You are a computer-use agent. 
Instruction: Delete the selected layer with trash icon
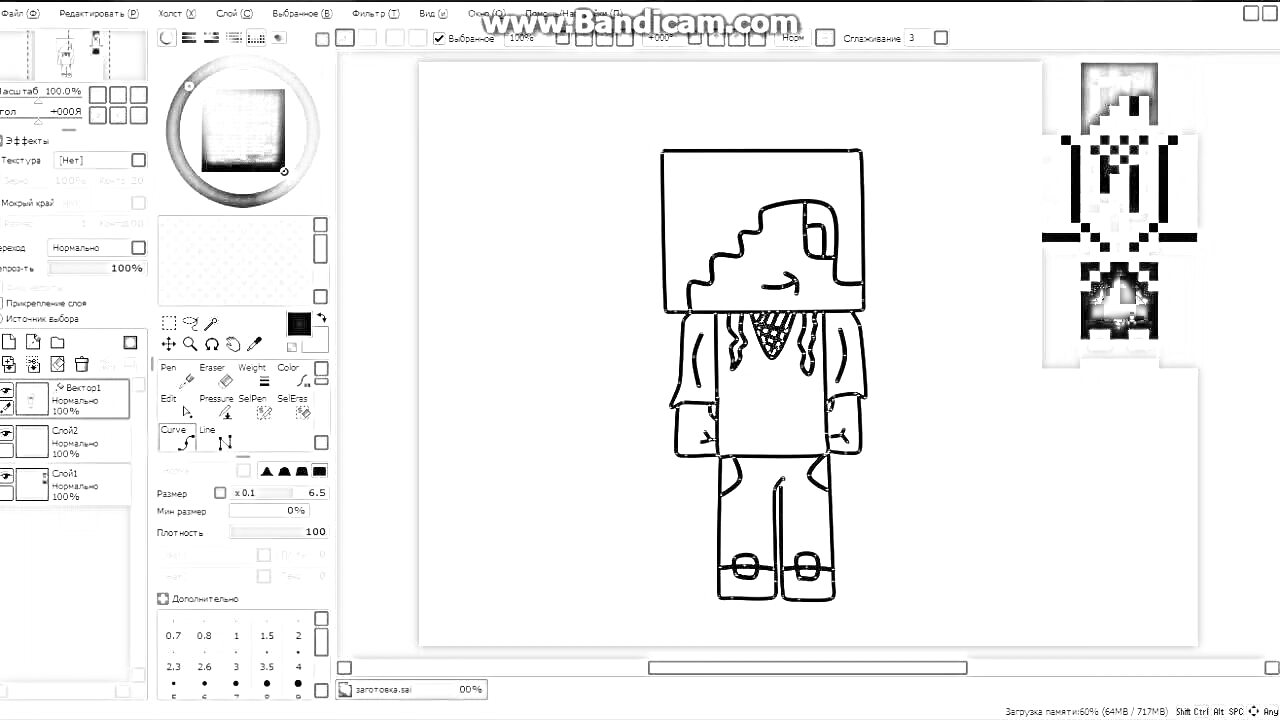click(x=82, y=364)
